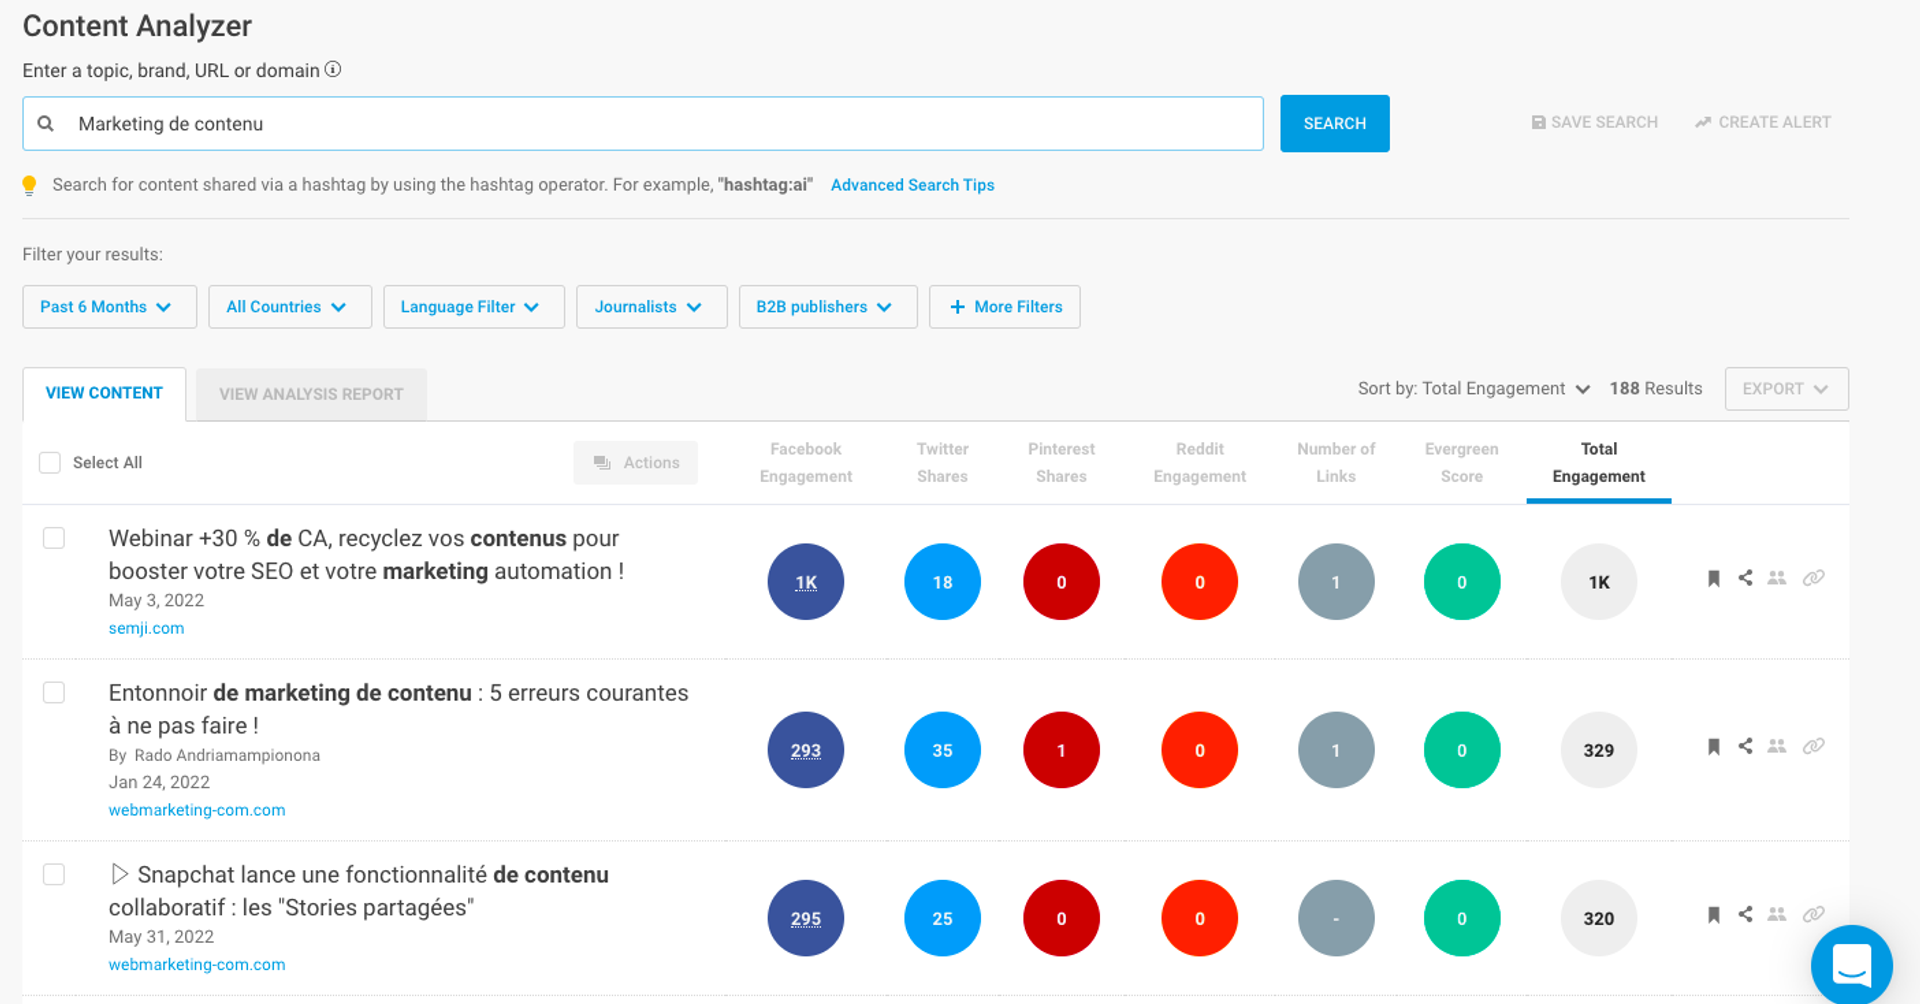Viewport: 1920px width, 1004px height.
Task: Open Advanced Search Tips link
Action: (x=912, y=185)
